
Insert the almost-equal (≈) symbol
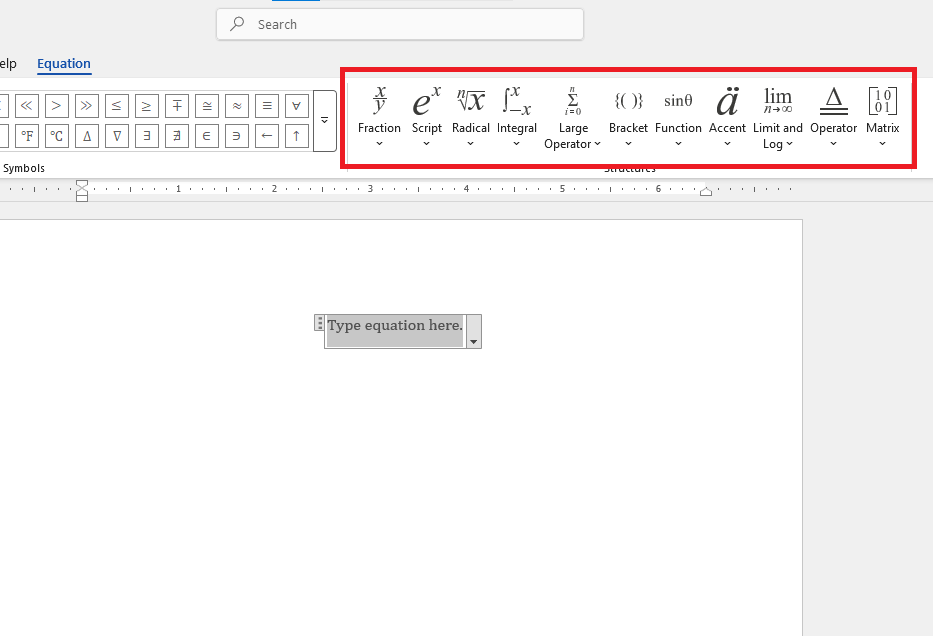pos(237,106)
